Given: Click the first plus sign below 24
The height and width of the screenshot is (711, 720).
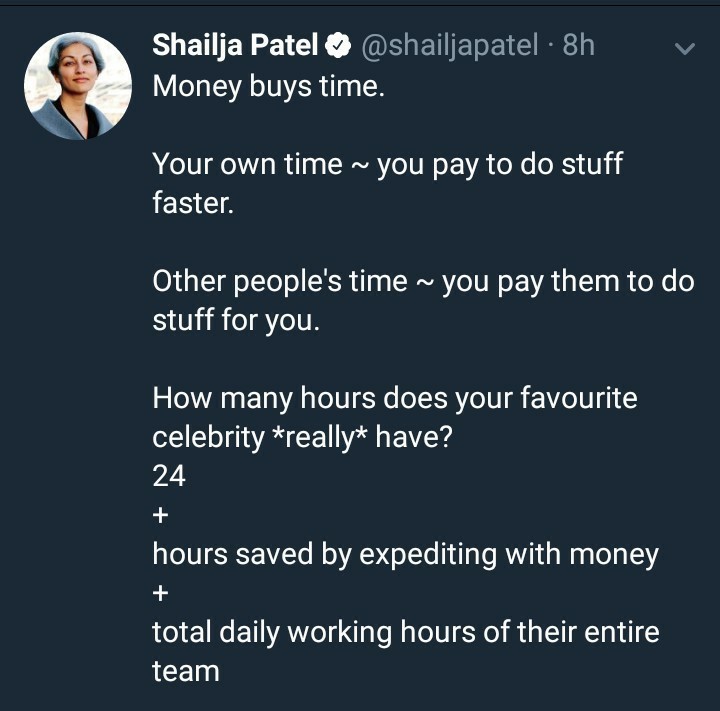Looking at the screenshot, I should coord(160,515).
